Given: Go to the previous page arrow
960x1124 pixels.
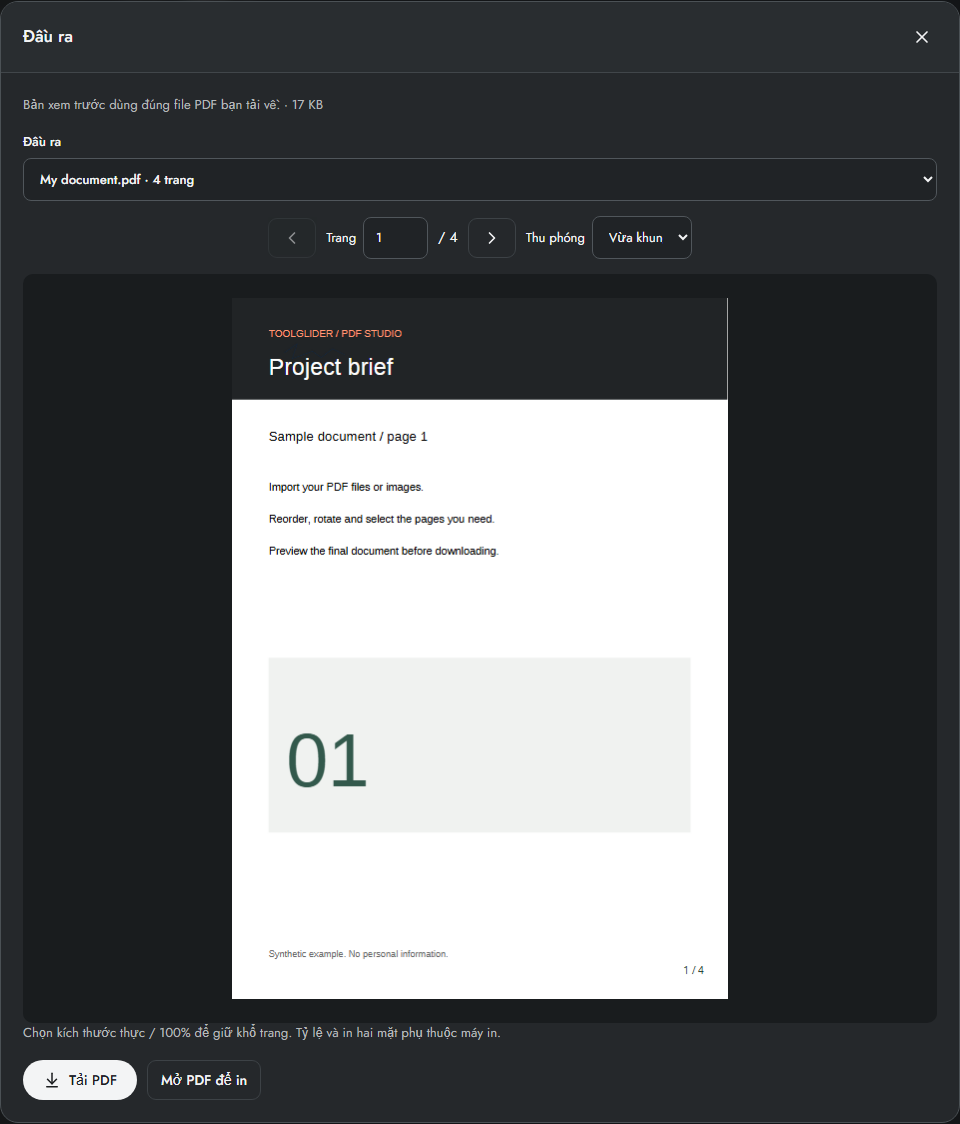Looking at the screenshot, I should [292, 238].
